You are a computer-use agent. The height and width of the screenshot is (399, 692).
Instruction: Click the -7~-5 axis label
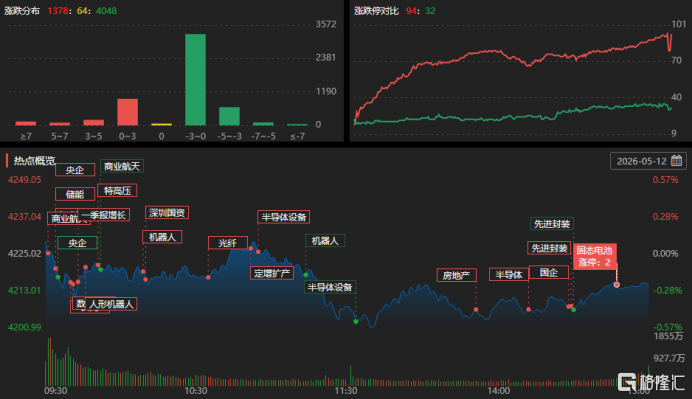tap(263, 136)
